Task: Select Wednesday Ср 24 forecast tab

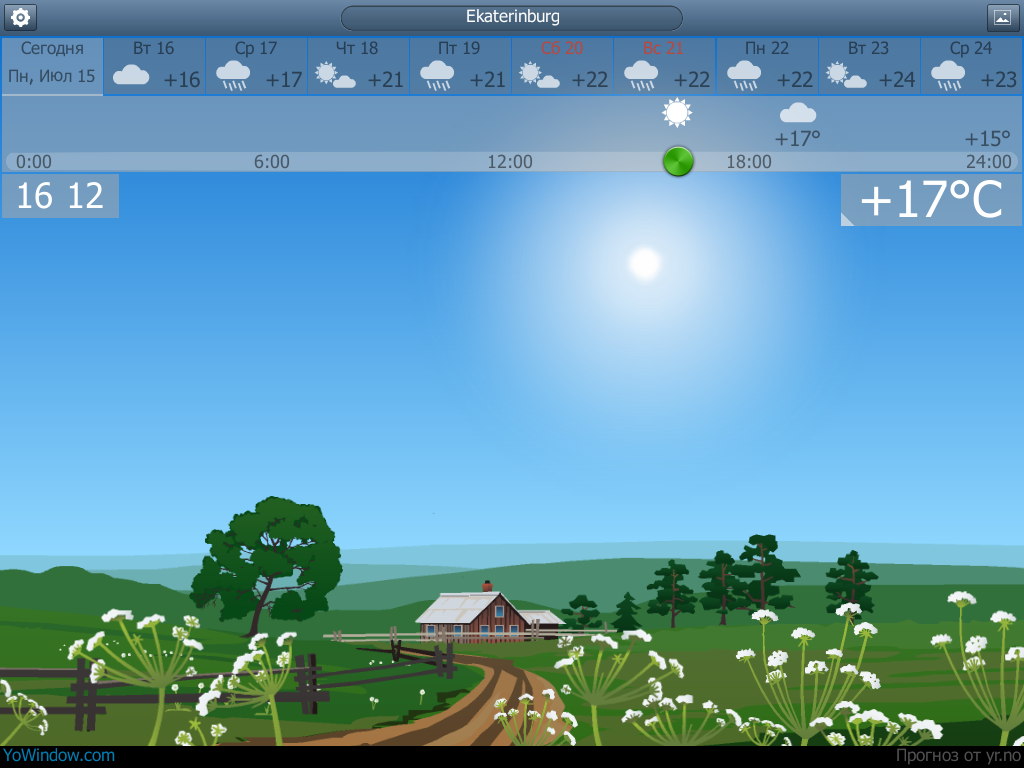Action: click(x=971, y=66)
